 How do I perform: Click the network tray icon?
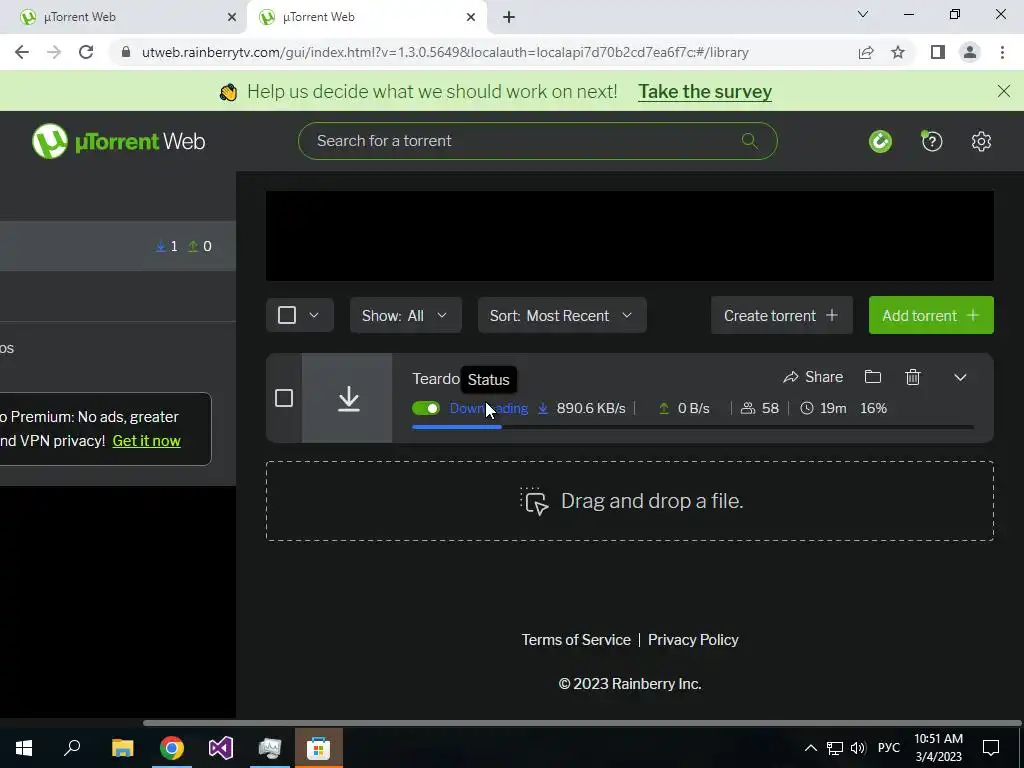point(834,748)
